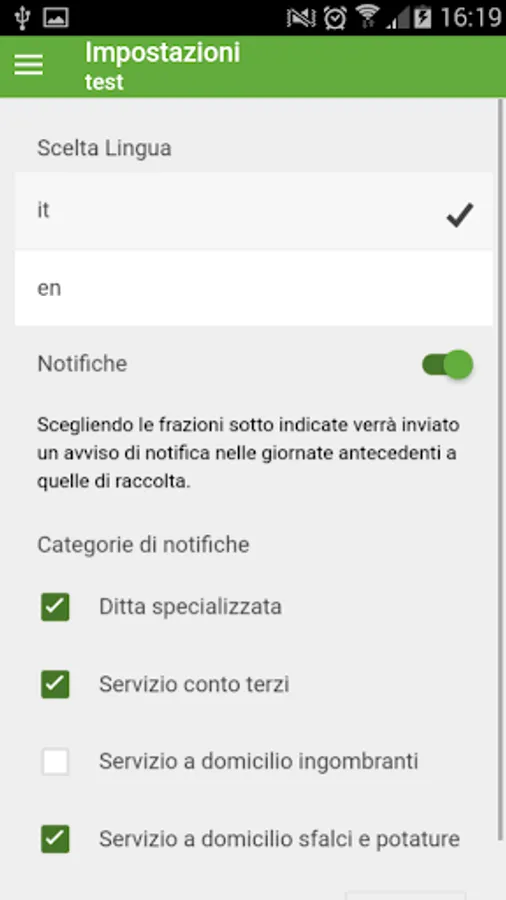The height and width of the screenshot is (900, 506).
Task: Tap the muted vibrate status icon
Action: 301,18
